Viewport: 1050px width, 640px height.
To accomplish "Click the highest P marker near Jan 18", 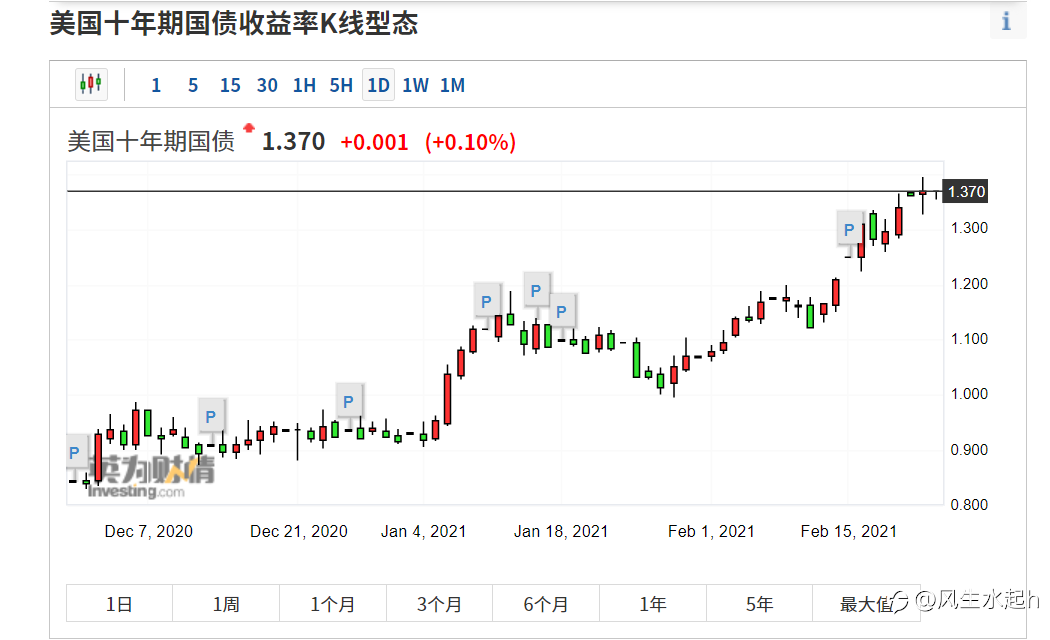I will [536, 291].
